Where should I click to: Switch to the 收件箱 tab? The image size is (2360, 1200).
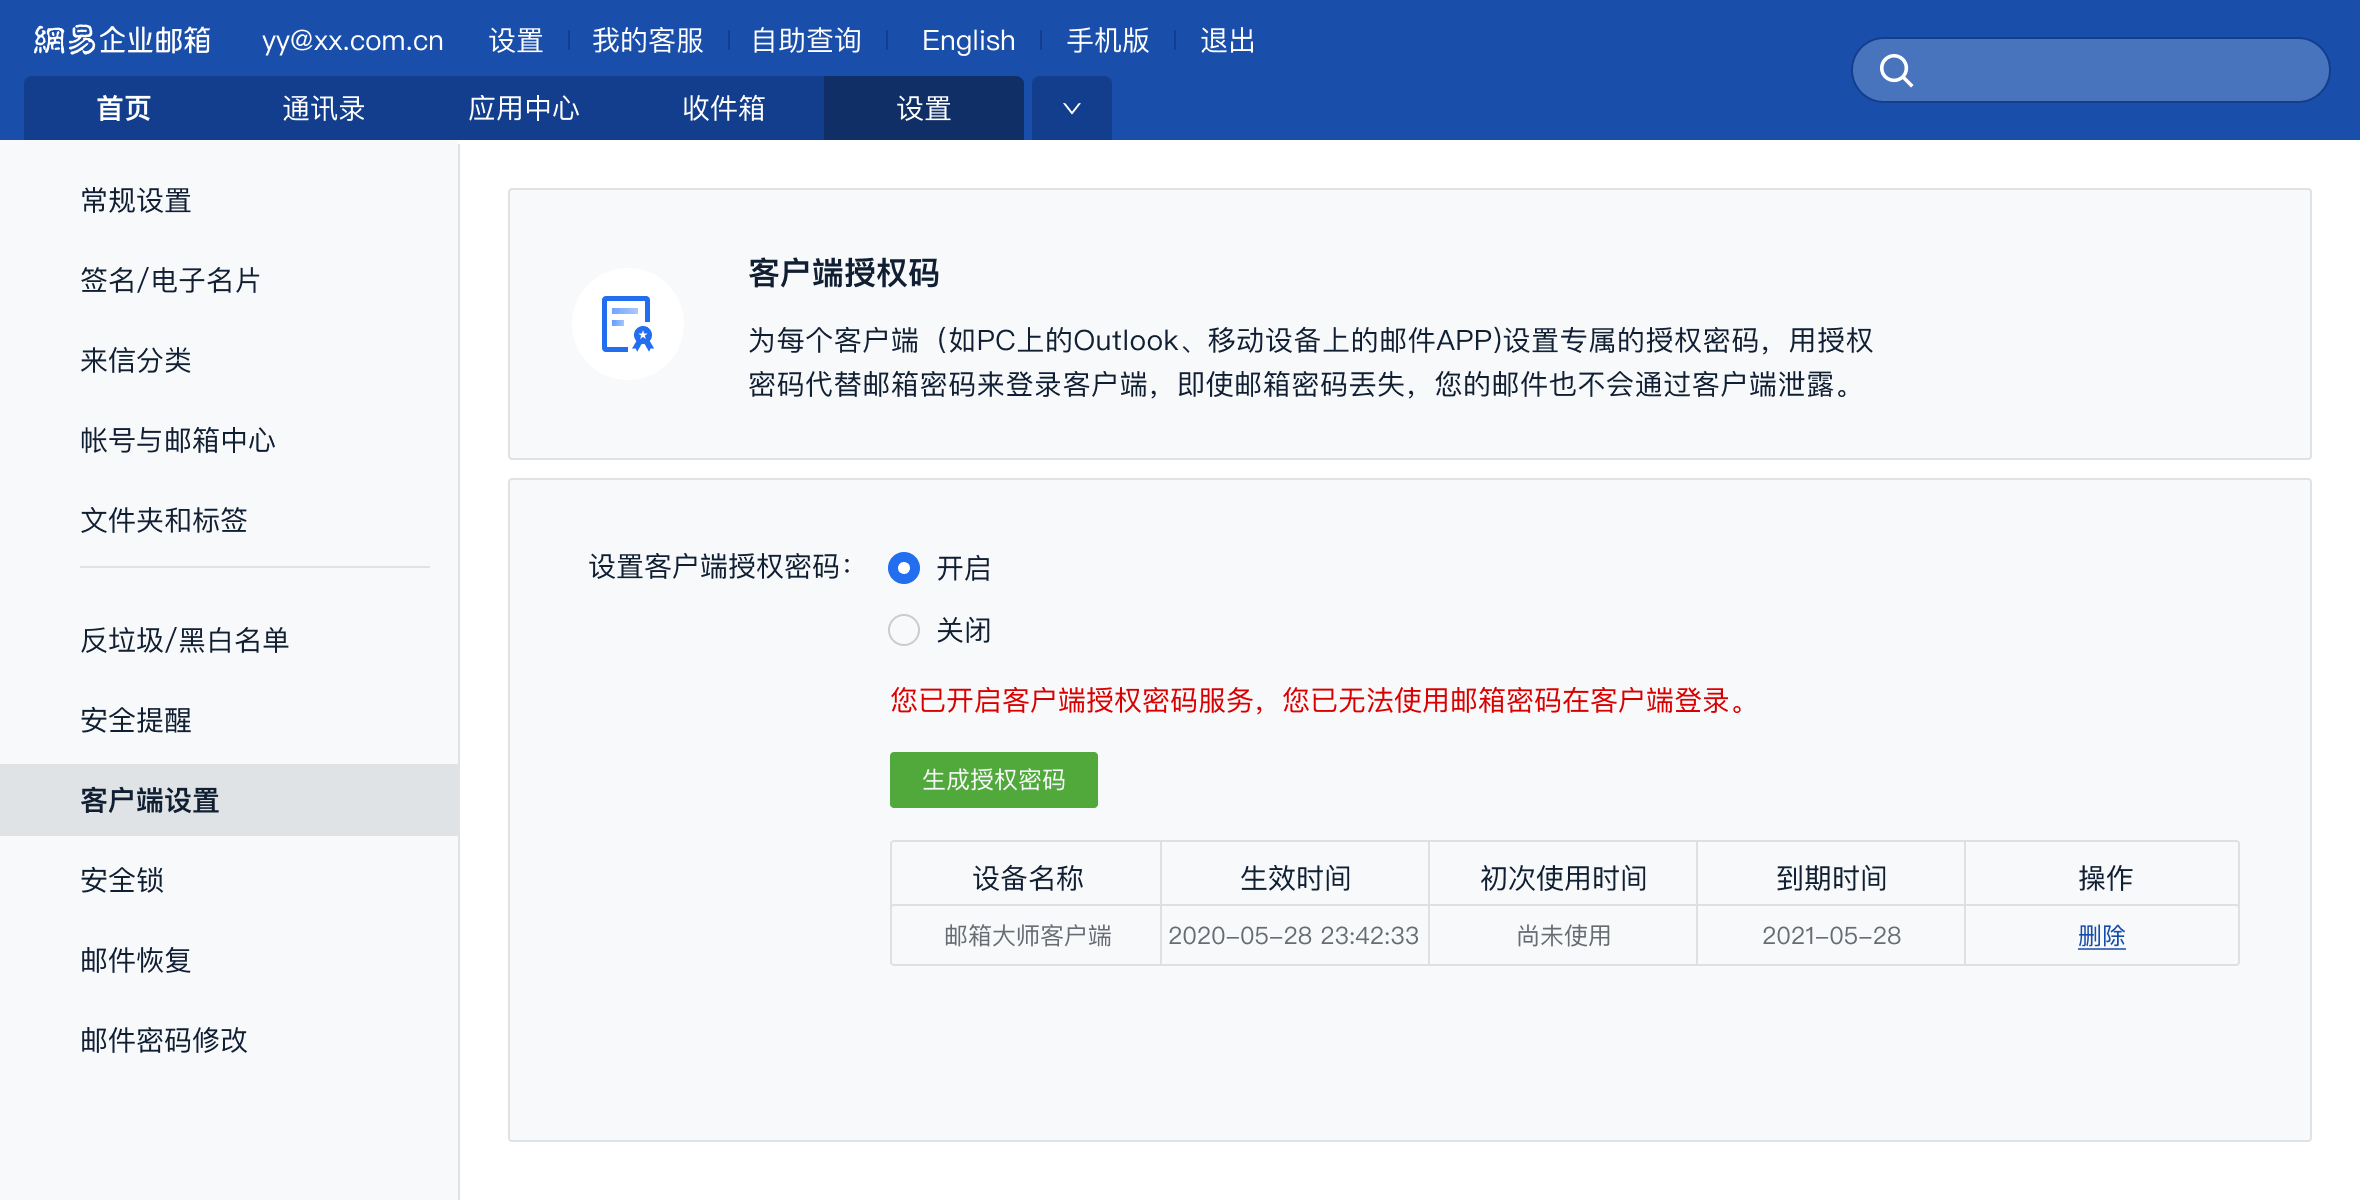pyautogui.click(x=724, y=108)
